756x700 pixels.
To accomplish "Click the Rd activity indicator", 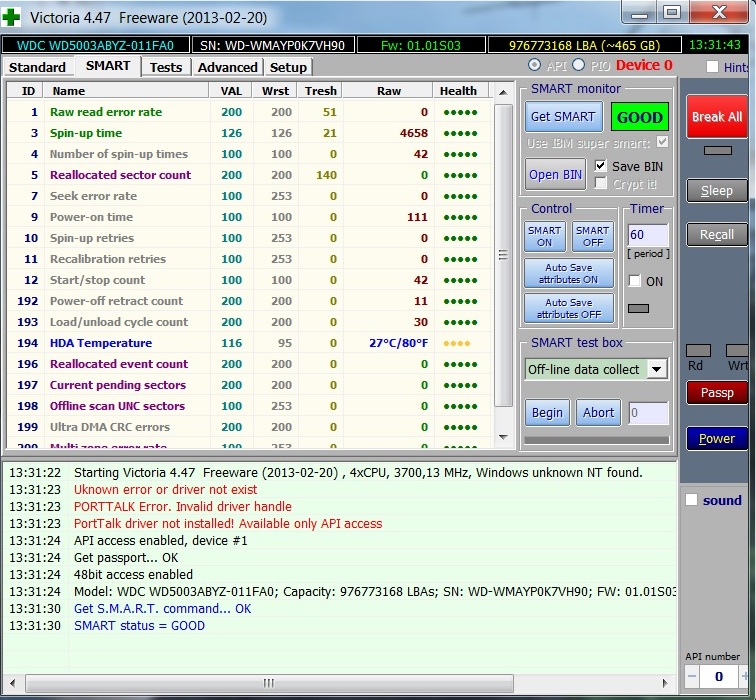I will pyautogui.click(x=698, y=351).
